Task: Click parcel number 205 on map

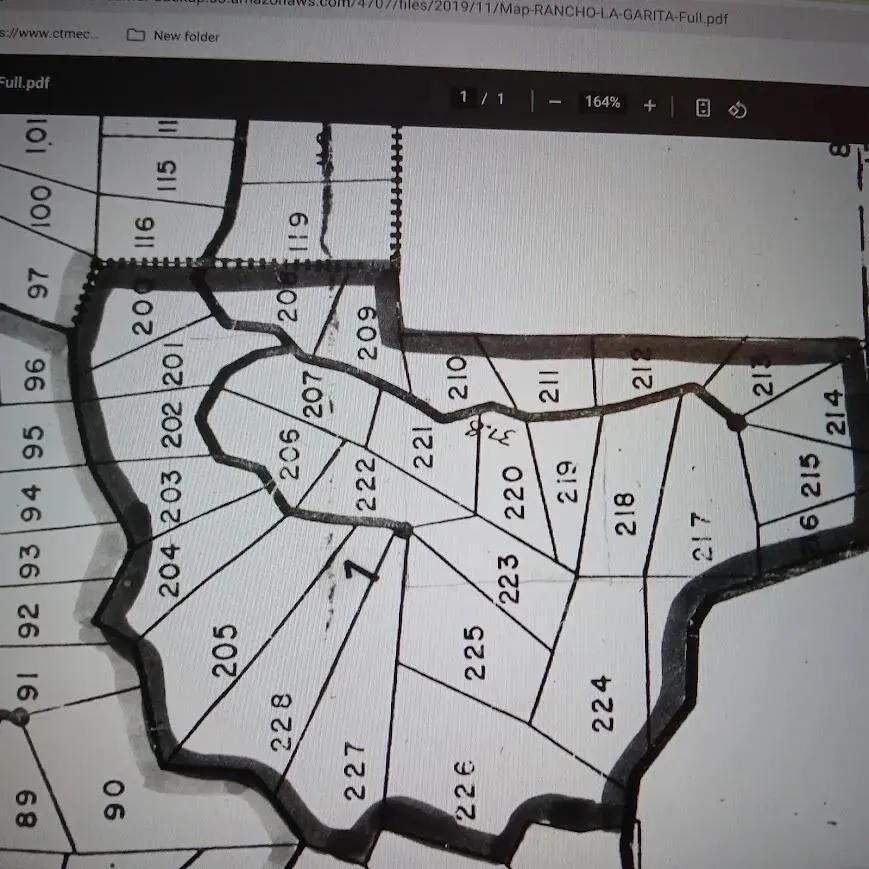Action: click(x=225, y=651)
